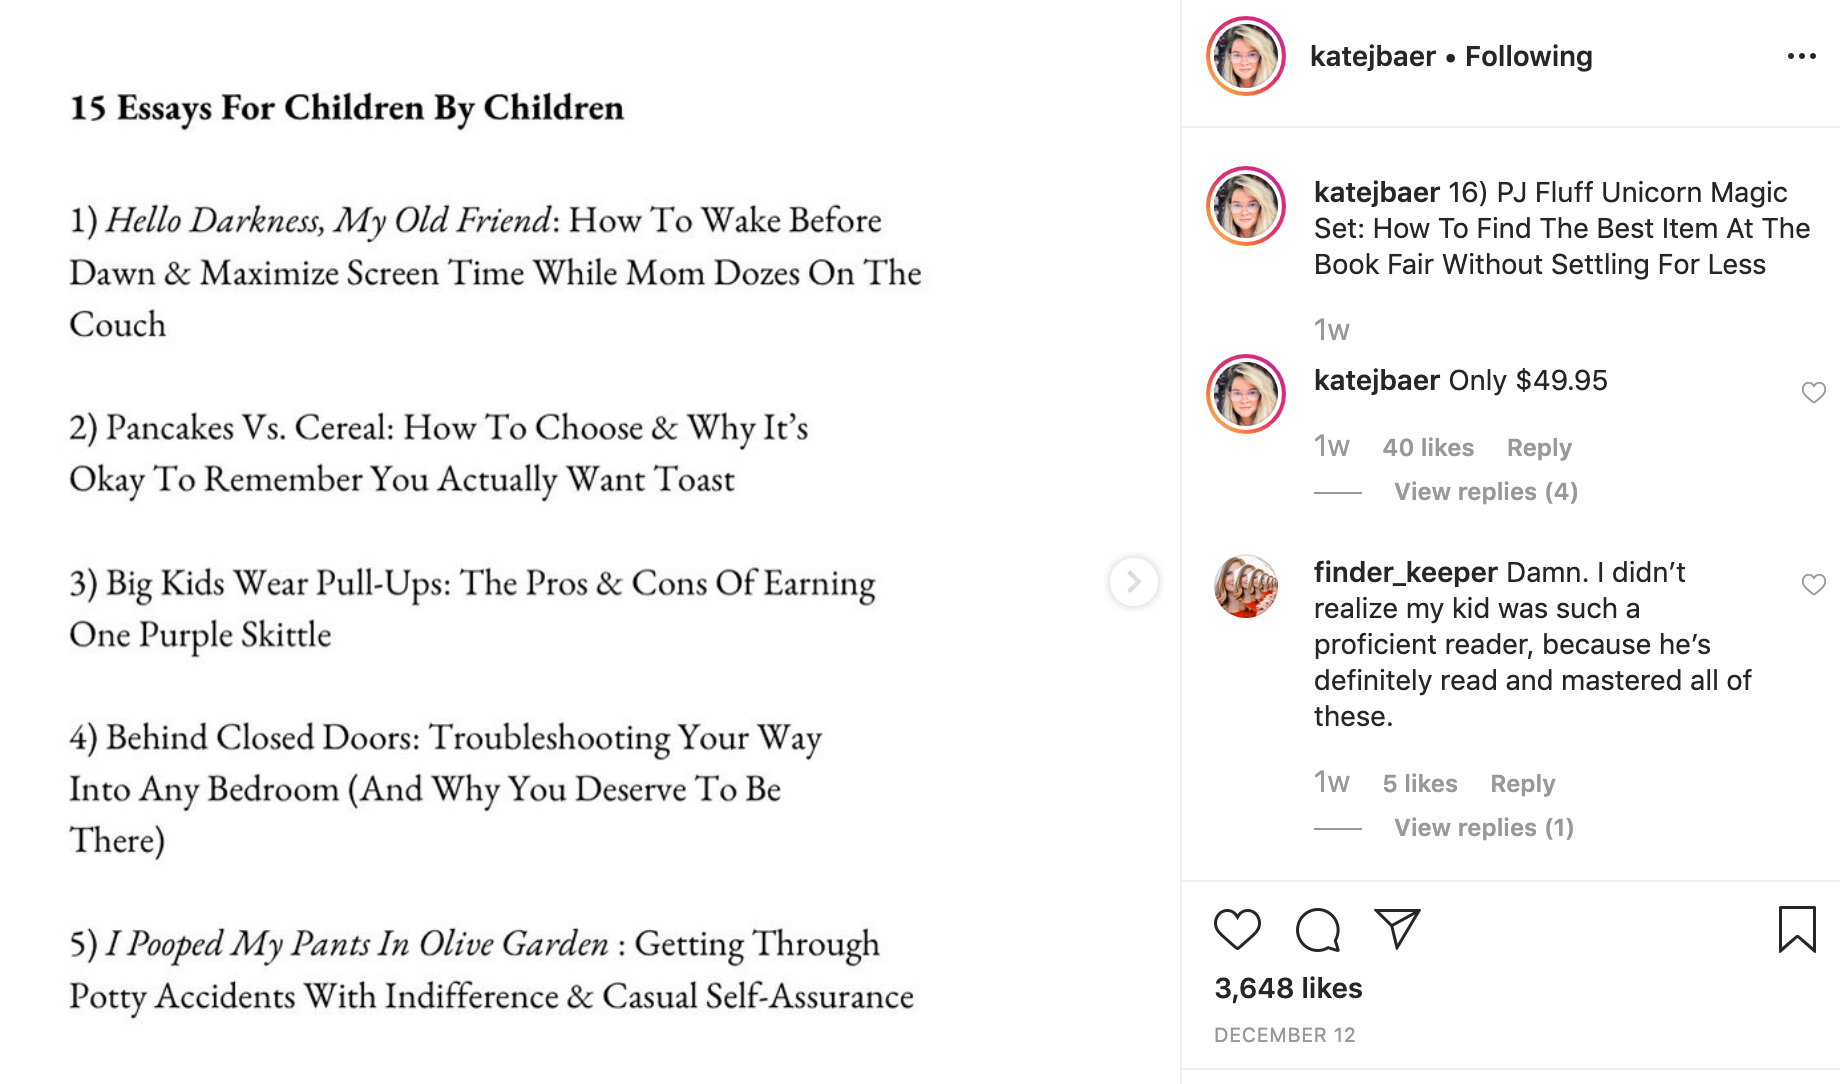Click the Following status in header
The height and width of the screenshot is (1084, 1840).
coord(1528,56)
